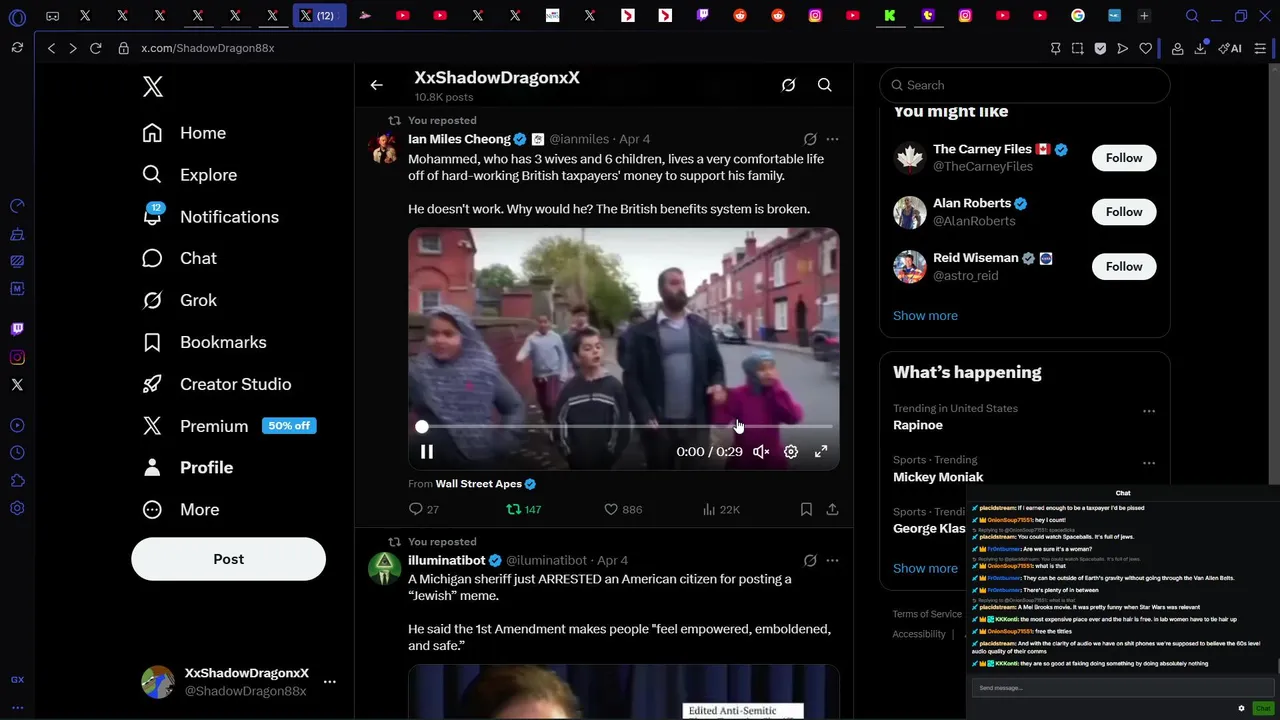Open Home from the X sidebar
1280x720 pixels.
(x=185, y=133)
